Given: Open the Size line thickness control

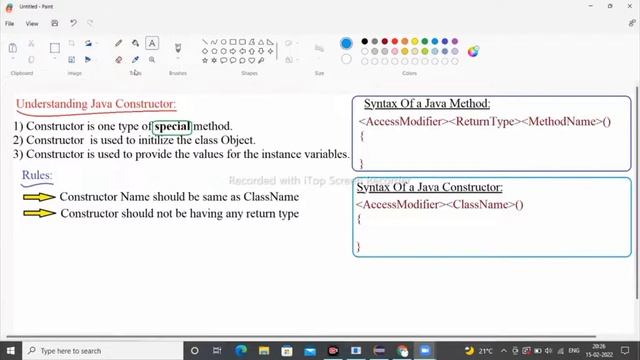Looking at the screenshot, I should [x=319, y=49].
